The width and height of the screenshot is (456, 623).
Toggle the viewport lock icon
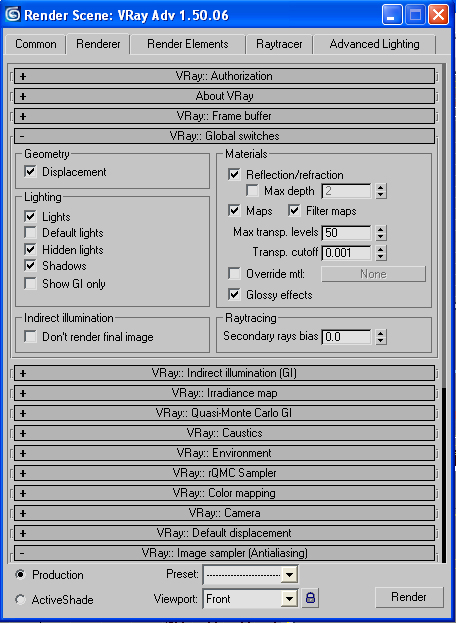click(310, 598)
